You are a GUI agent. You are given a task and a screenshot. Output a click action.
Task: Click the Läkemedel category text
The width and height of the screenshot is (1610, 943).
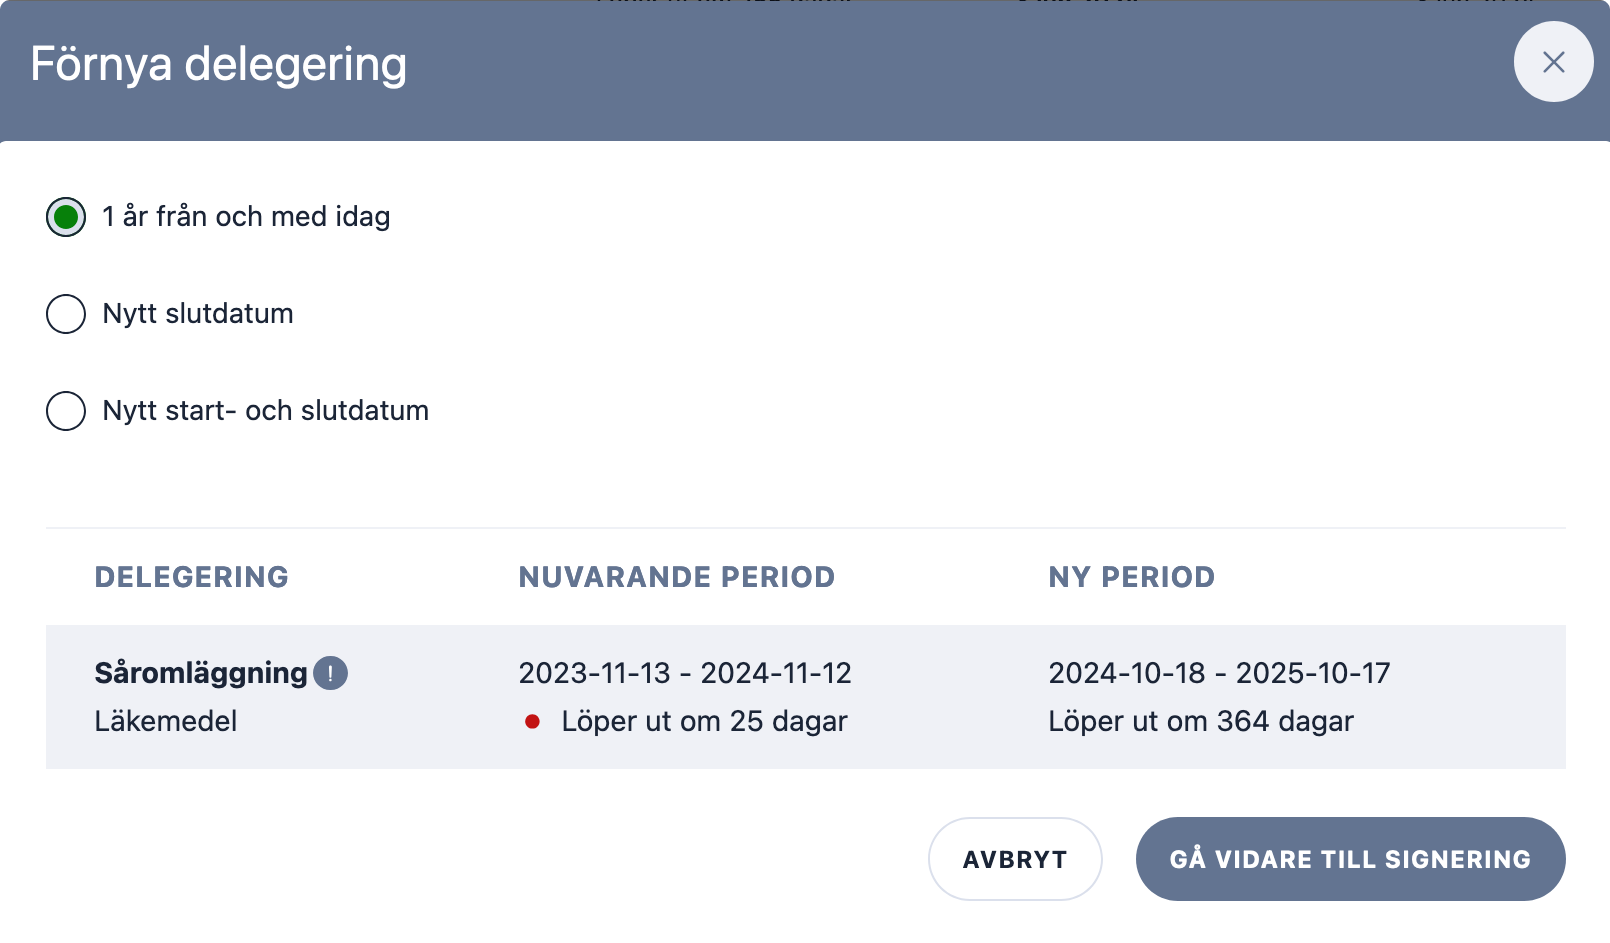coord(166,721)
